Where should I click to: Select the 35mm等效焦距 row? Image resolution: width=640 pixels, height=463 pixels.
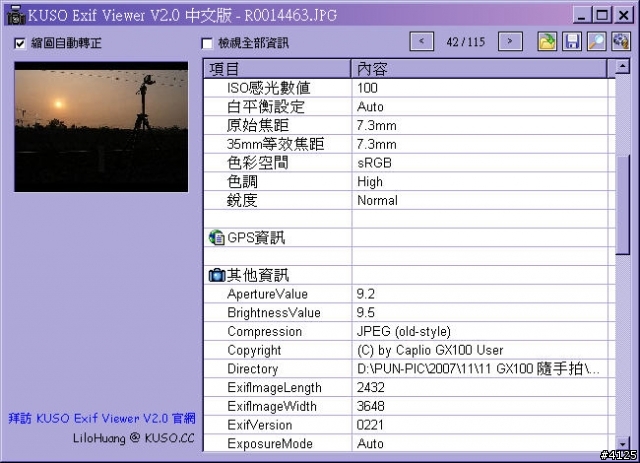[409, 144]
